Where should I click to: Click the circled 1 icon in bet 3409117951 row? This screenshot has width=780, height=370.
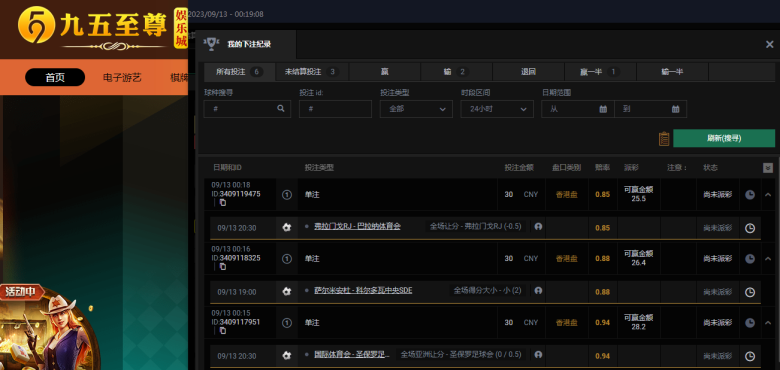287,323
